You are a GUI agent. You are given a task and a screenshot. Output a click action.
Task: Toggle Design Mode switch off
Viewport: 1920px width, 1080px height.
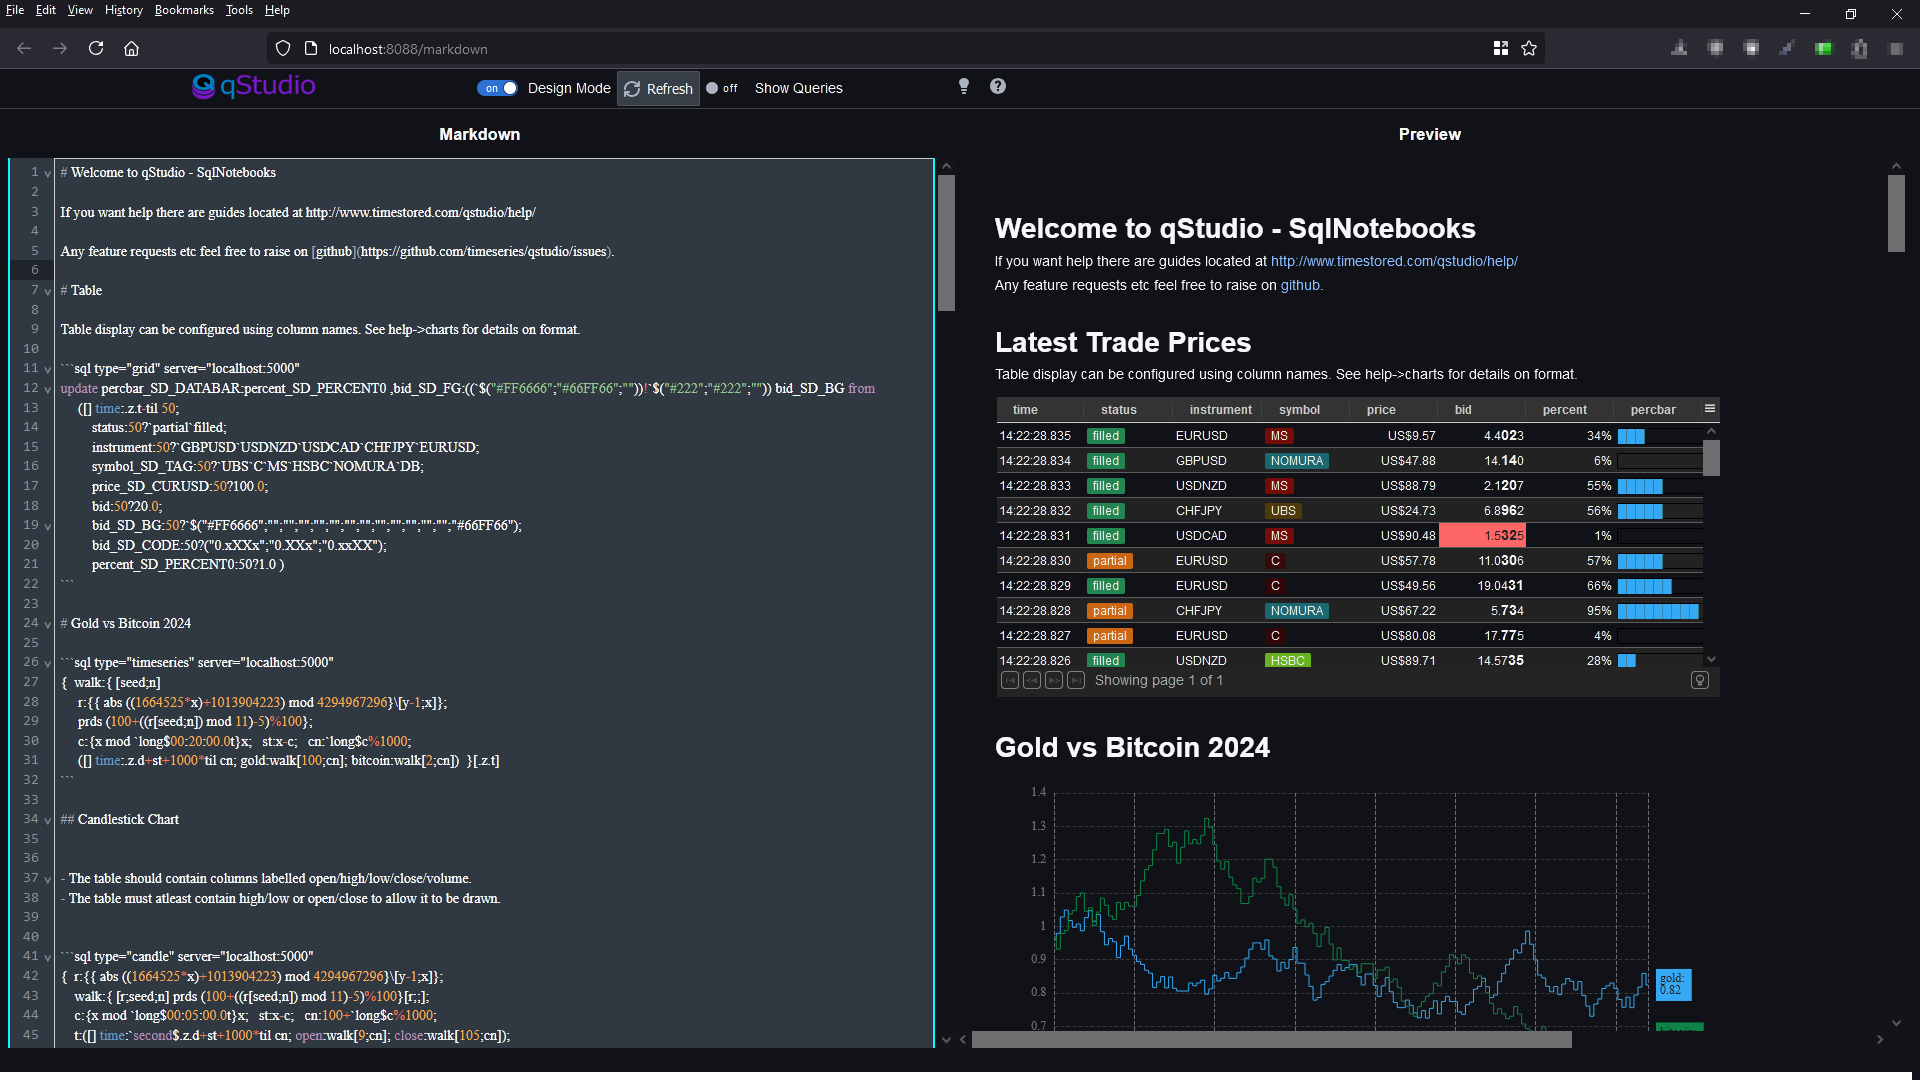[497, 88]
